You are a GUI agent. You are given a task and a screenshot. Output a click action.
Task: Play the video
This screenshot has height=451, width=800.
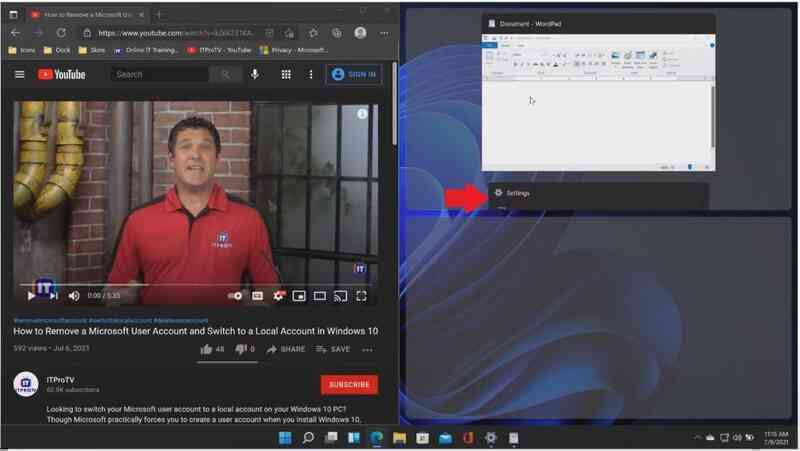[31, 296]
